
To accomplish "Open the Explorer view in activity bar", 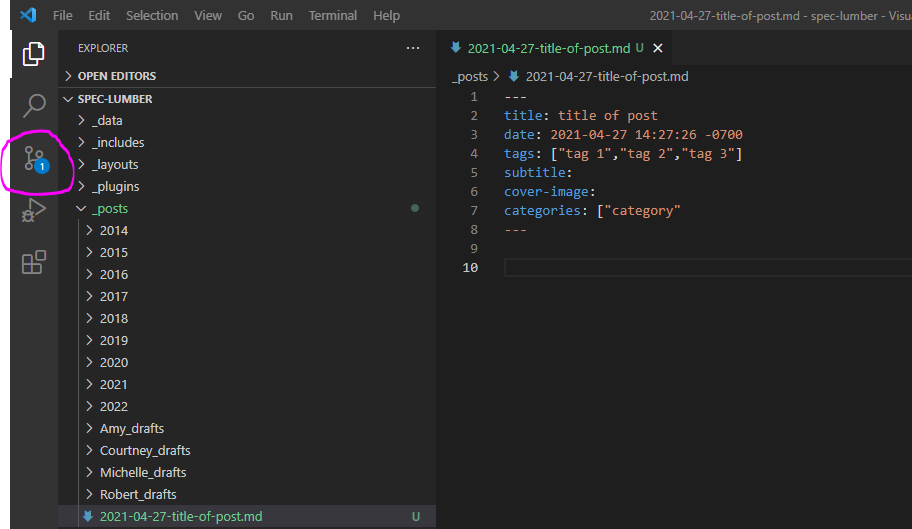I will click(x=34, y=53).
